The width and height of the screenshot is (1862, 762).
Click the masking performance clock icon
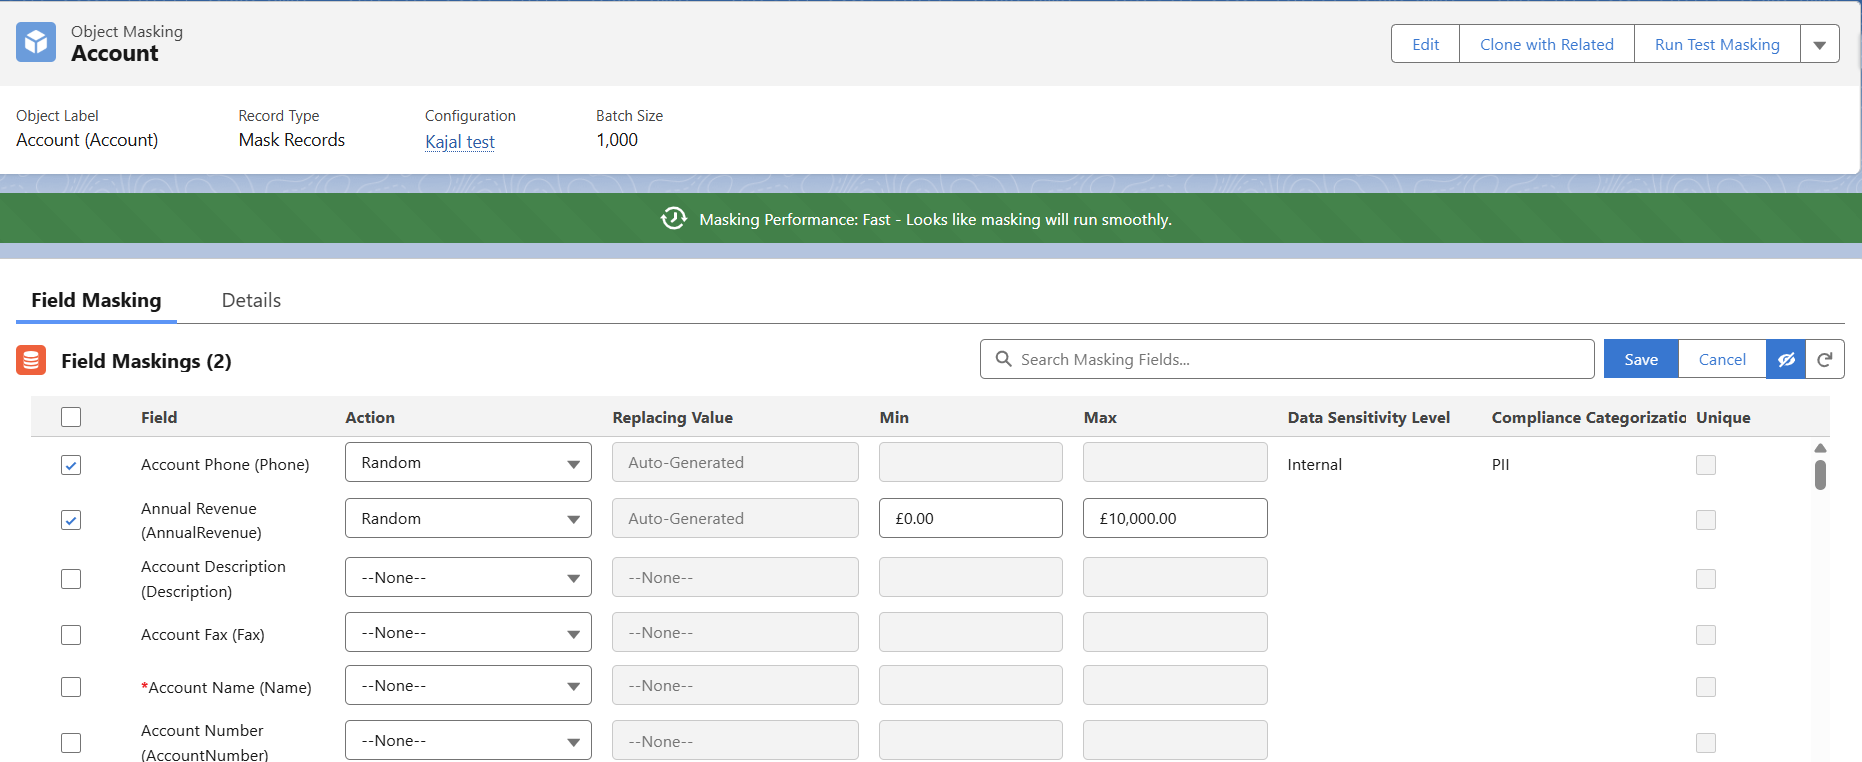click(x=674, y=218)
